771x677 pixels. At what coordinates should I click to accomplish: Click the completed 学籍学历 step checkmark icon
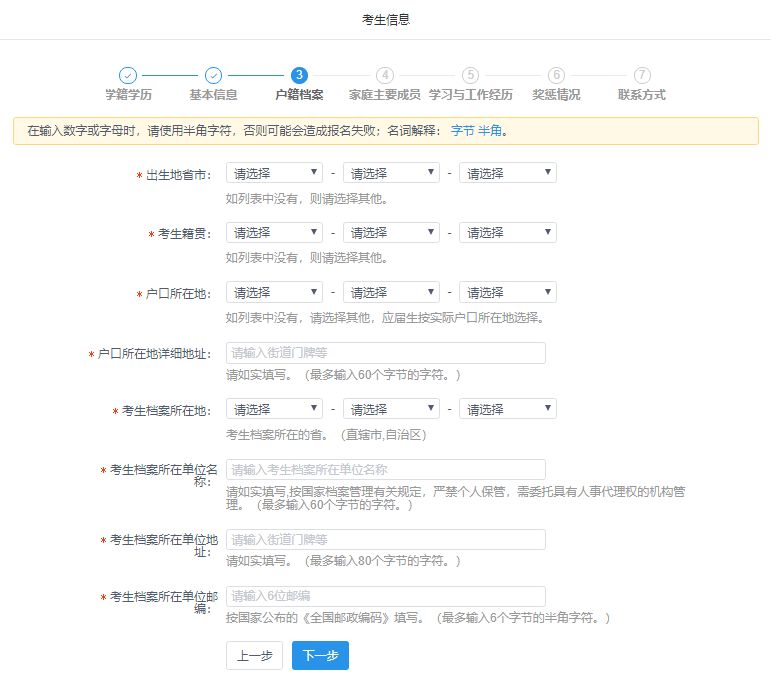pyautogui.click(x=128, y=75)
